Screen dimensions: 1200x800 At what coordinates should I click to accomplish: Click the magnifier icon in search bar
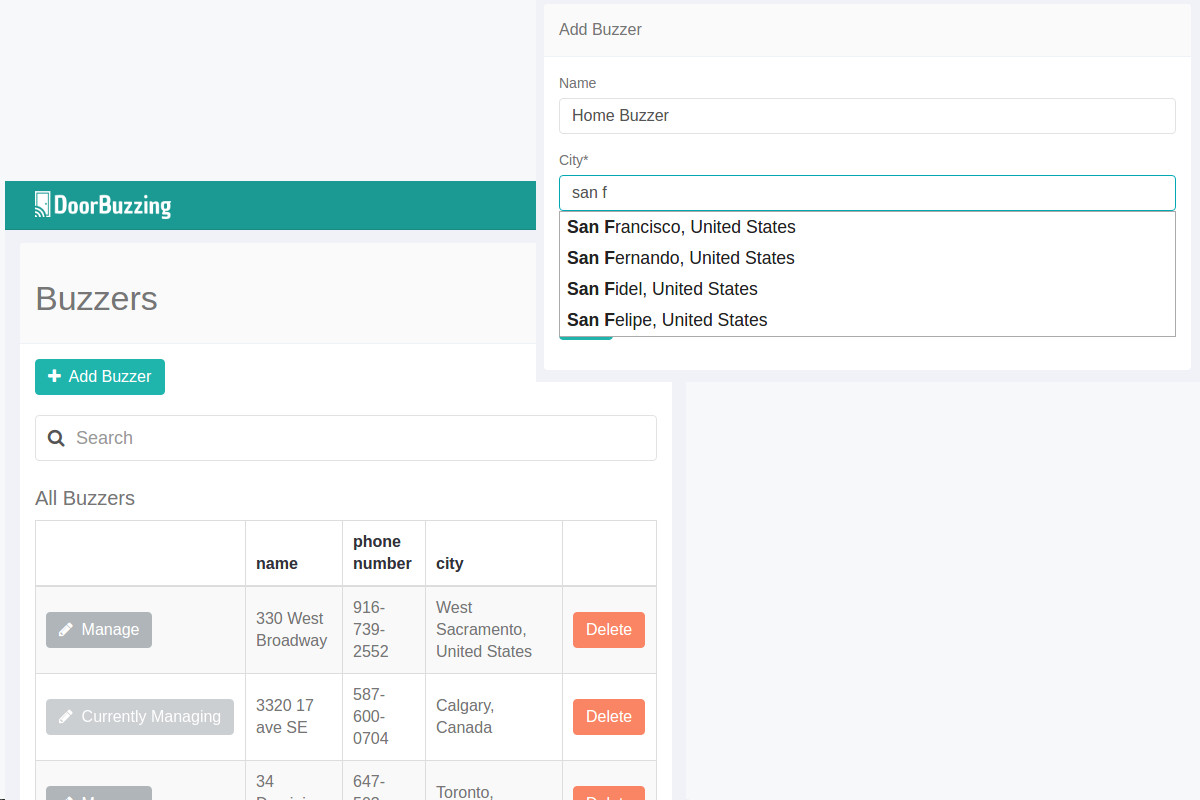pyautogui.click(x=57, y=438)
